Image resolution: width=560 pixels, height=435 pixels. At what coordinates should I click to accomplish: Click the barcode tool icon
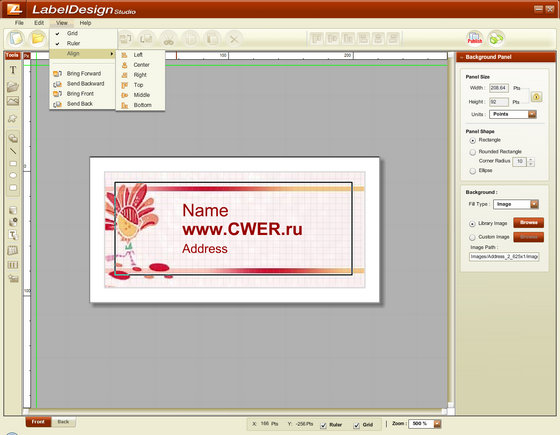tap(13, 265)
